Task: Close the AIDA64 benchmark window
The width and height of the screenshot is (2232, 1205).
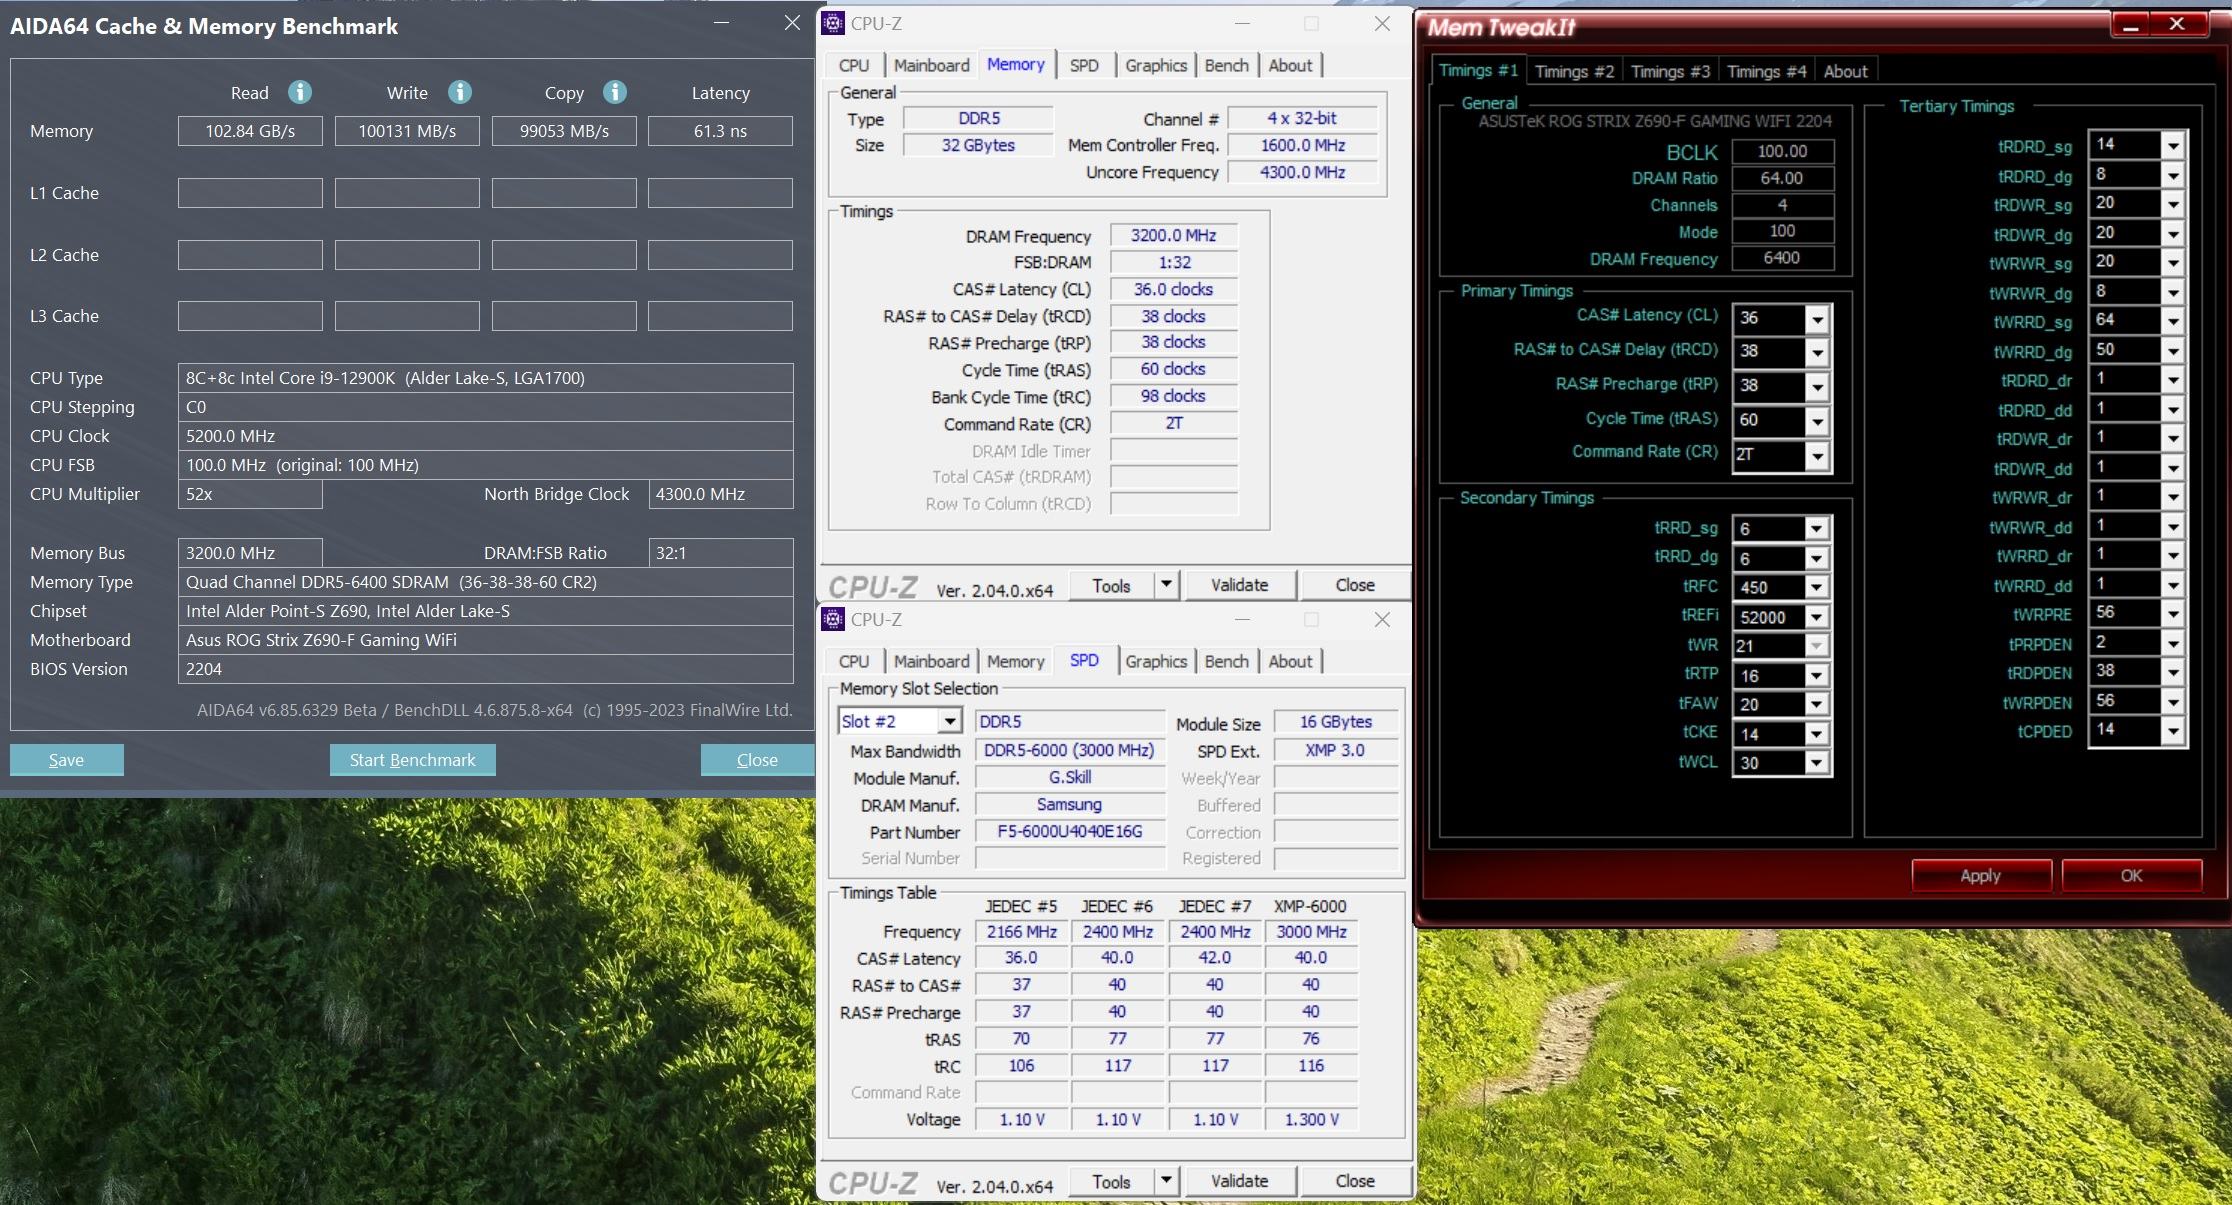Action: (x=792, y=22)
